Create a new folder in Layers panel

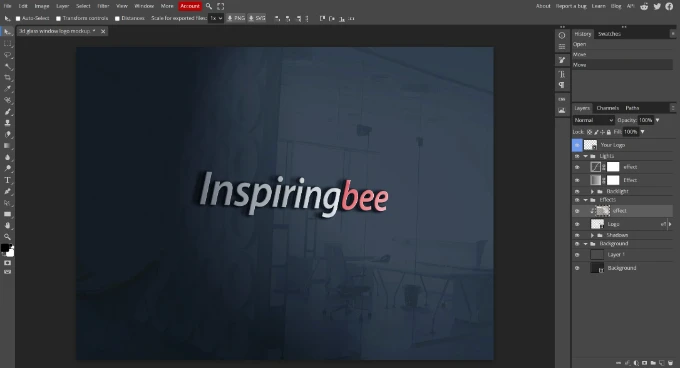tap(653, 363)
